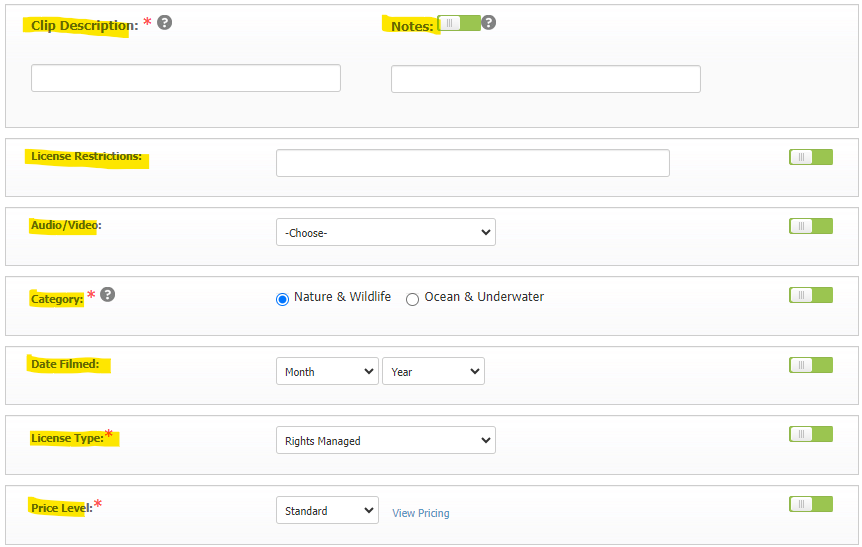Flip the Date Filmed row toggle
Viewport: 862px width, 547px height.
pyautogui.click(x=811, y=365)
